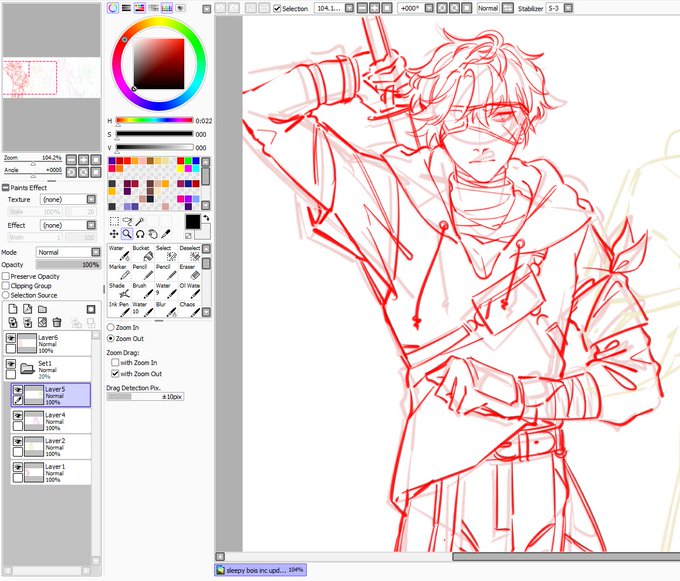The image size is (680, 581).
Task: Click the navigator rotate clockwise button
Action: [84, 172]
